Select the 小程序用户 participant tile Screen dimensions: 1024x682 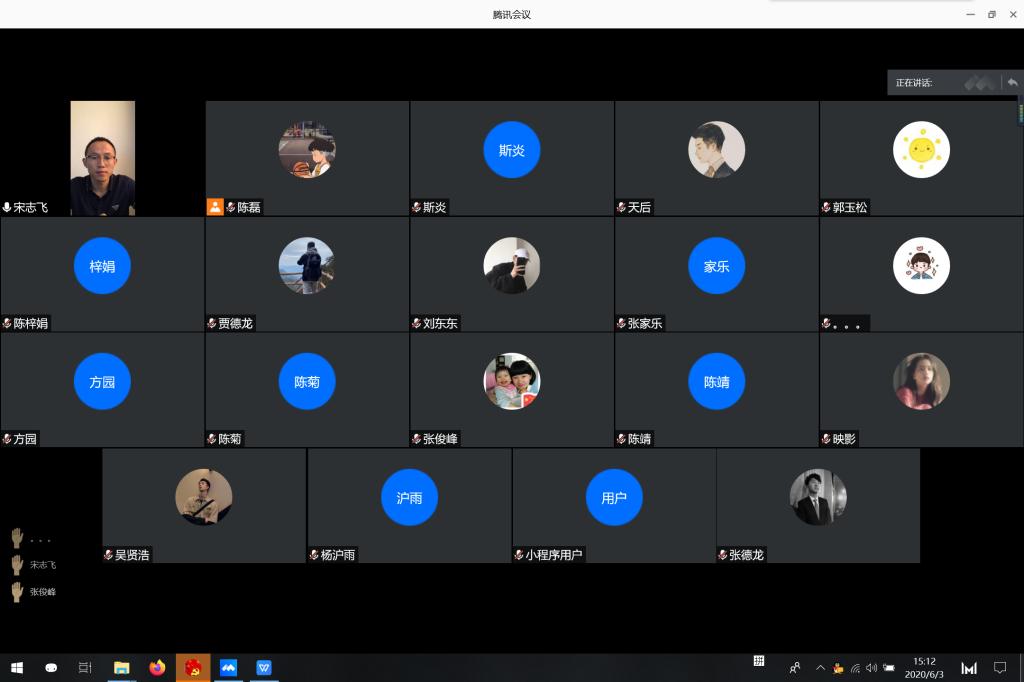(614, 504)
